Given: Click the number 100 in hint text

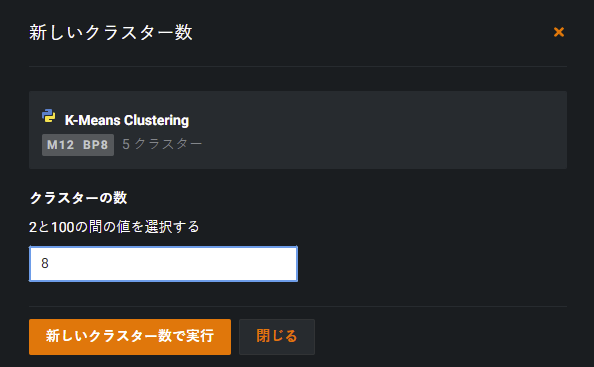Looking at the screenshot, I should pyautogui.click(x=63, y=227).
